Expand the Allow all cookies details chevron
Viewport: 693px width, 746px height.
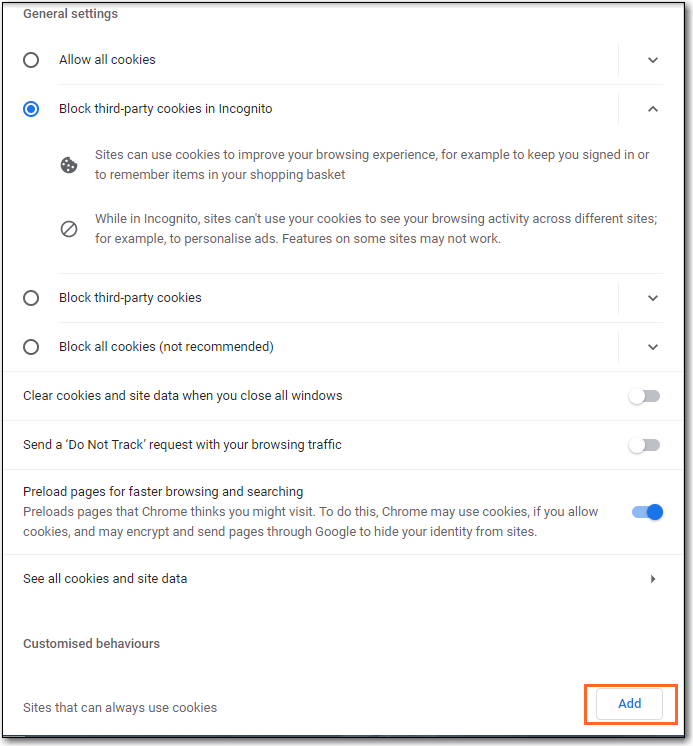[653, 60]
